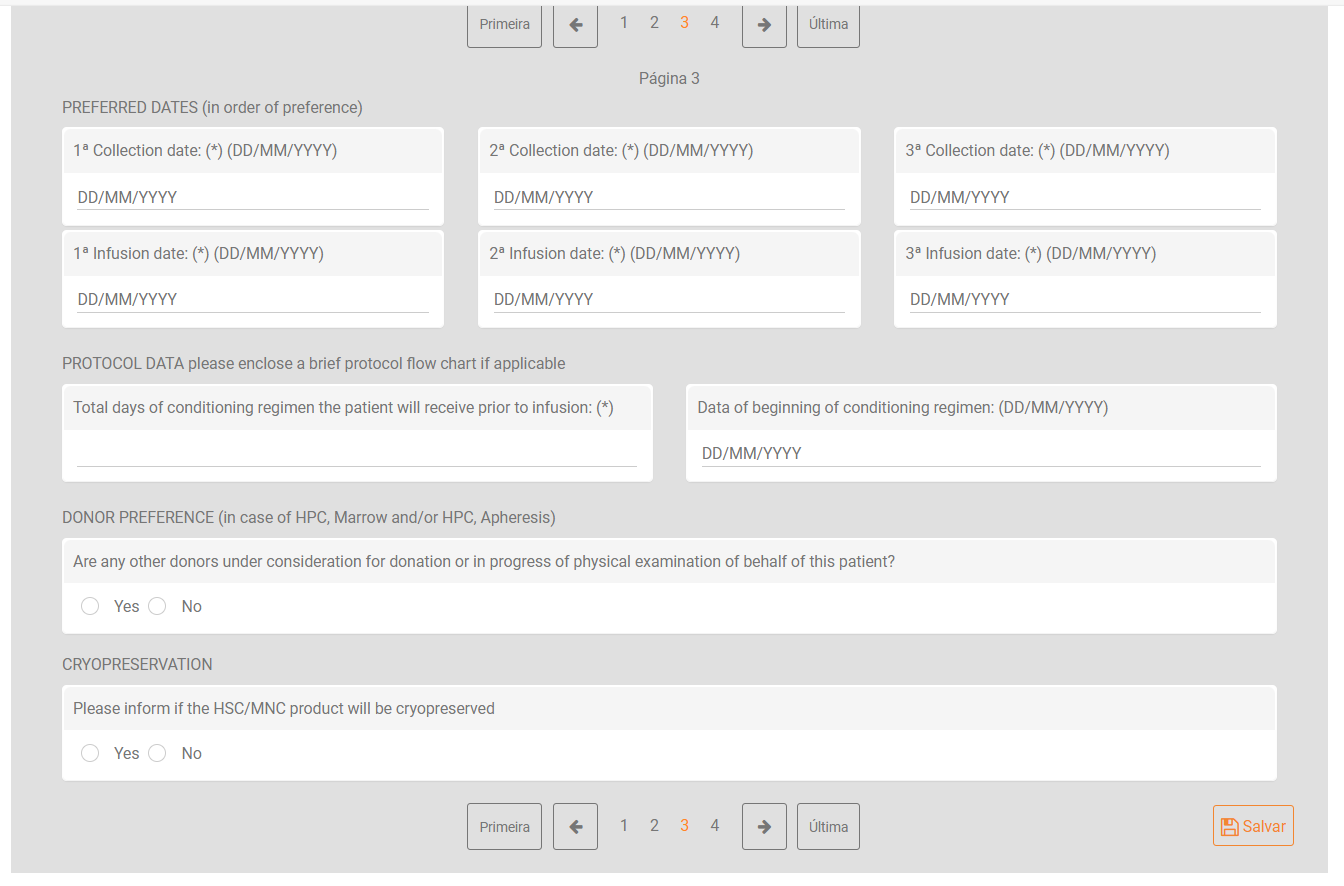This screenshot has width=1344, height=886.
Task: Click the bottom previous page arrow icon
Action: [575, 827]
